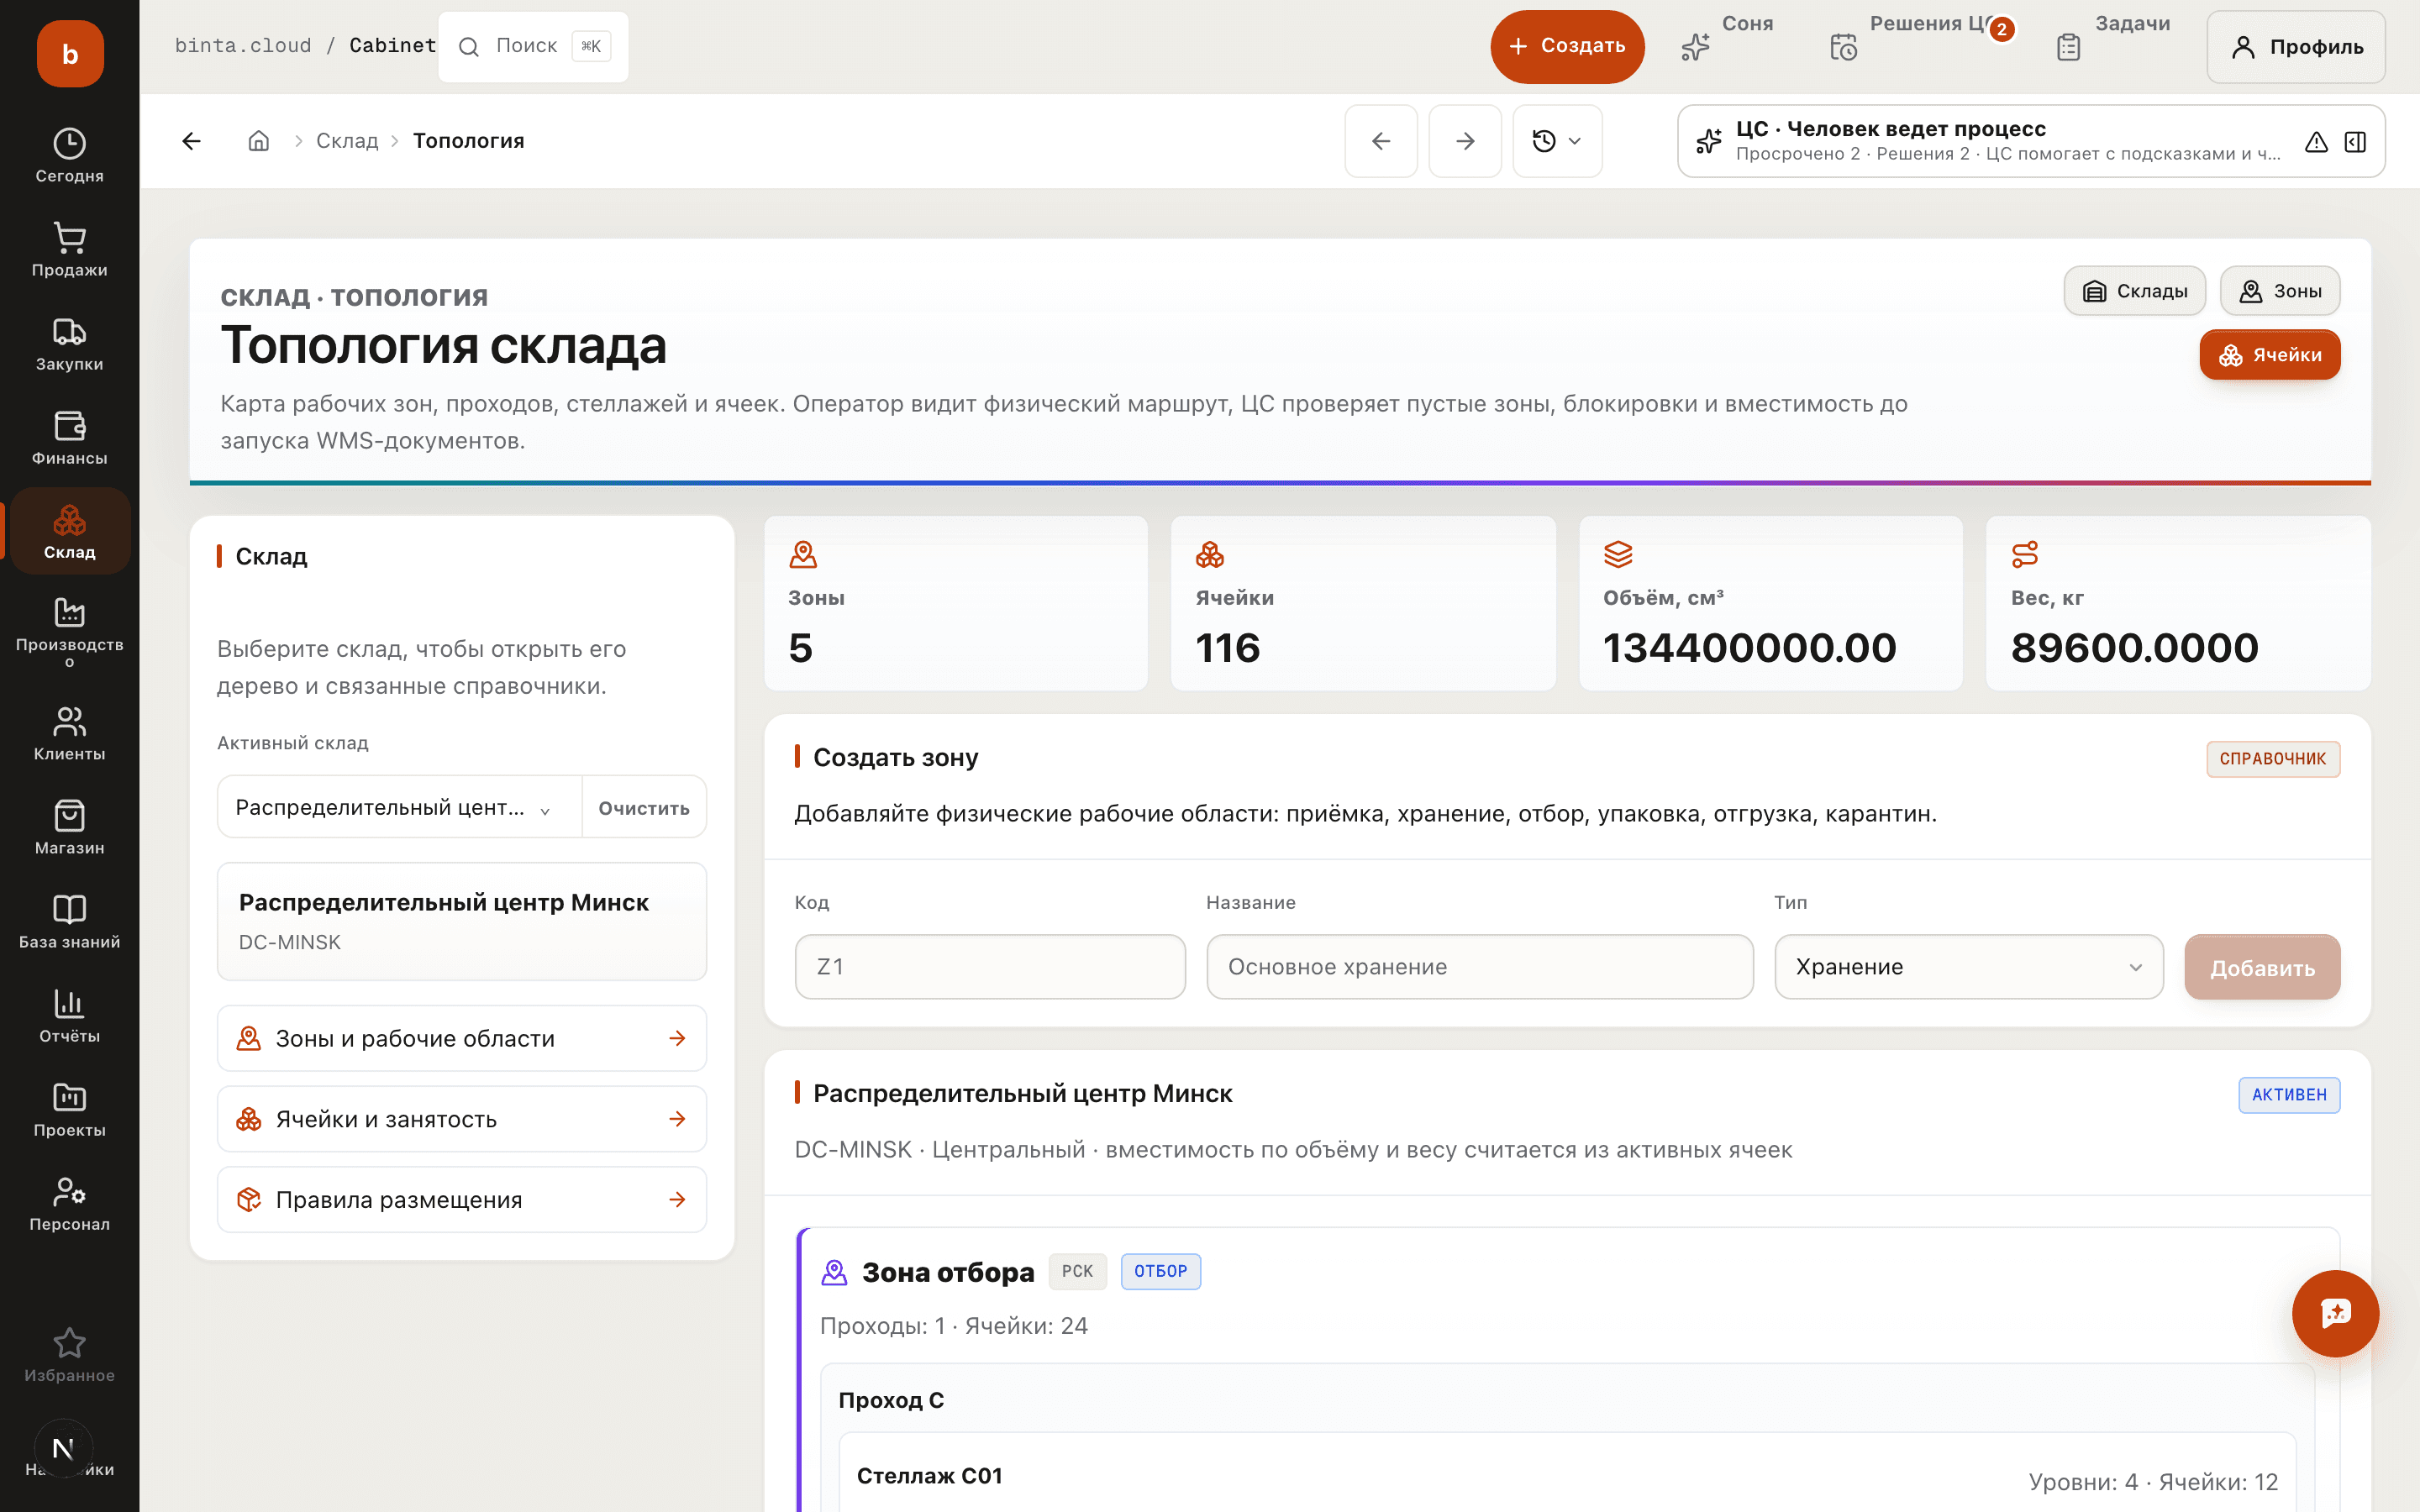Open the history dropdown
Image resolution: width=2420 pixels, height=1512 pixels.
click(x=1557, y=141)
